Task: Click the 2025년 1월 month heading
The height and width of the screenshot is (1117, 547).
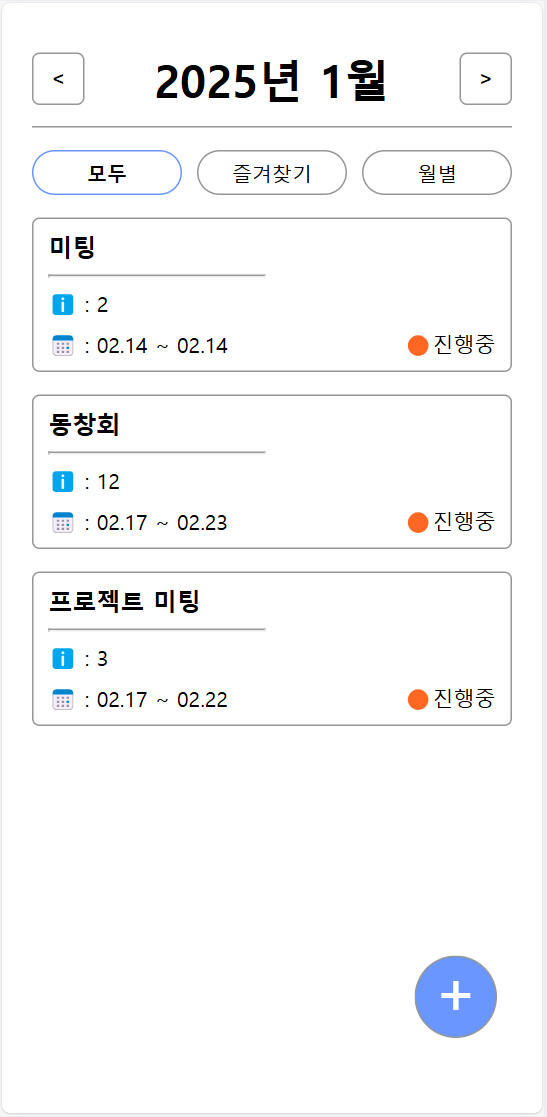Action: click(x=271, y=81)
